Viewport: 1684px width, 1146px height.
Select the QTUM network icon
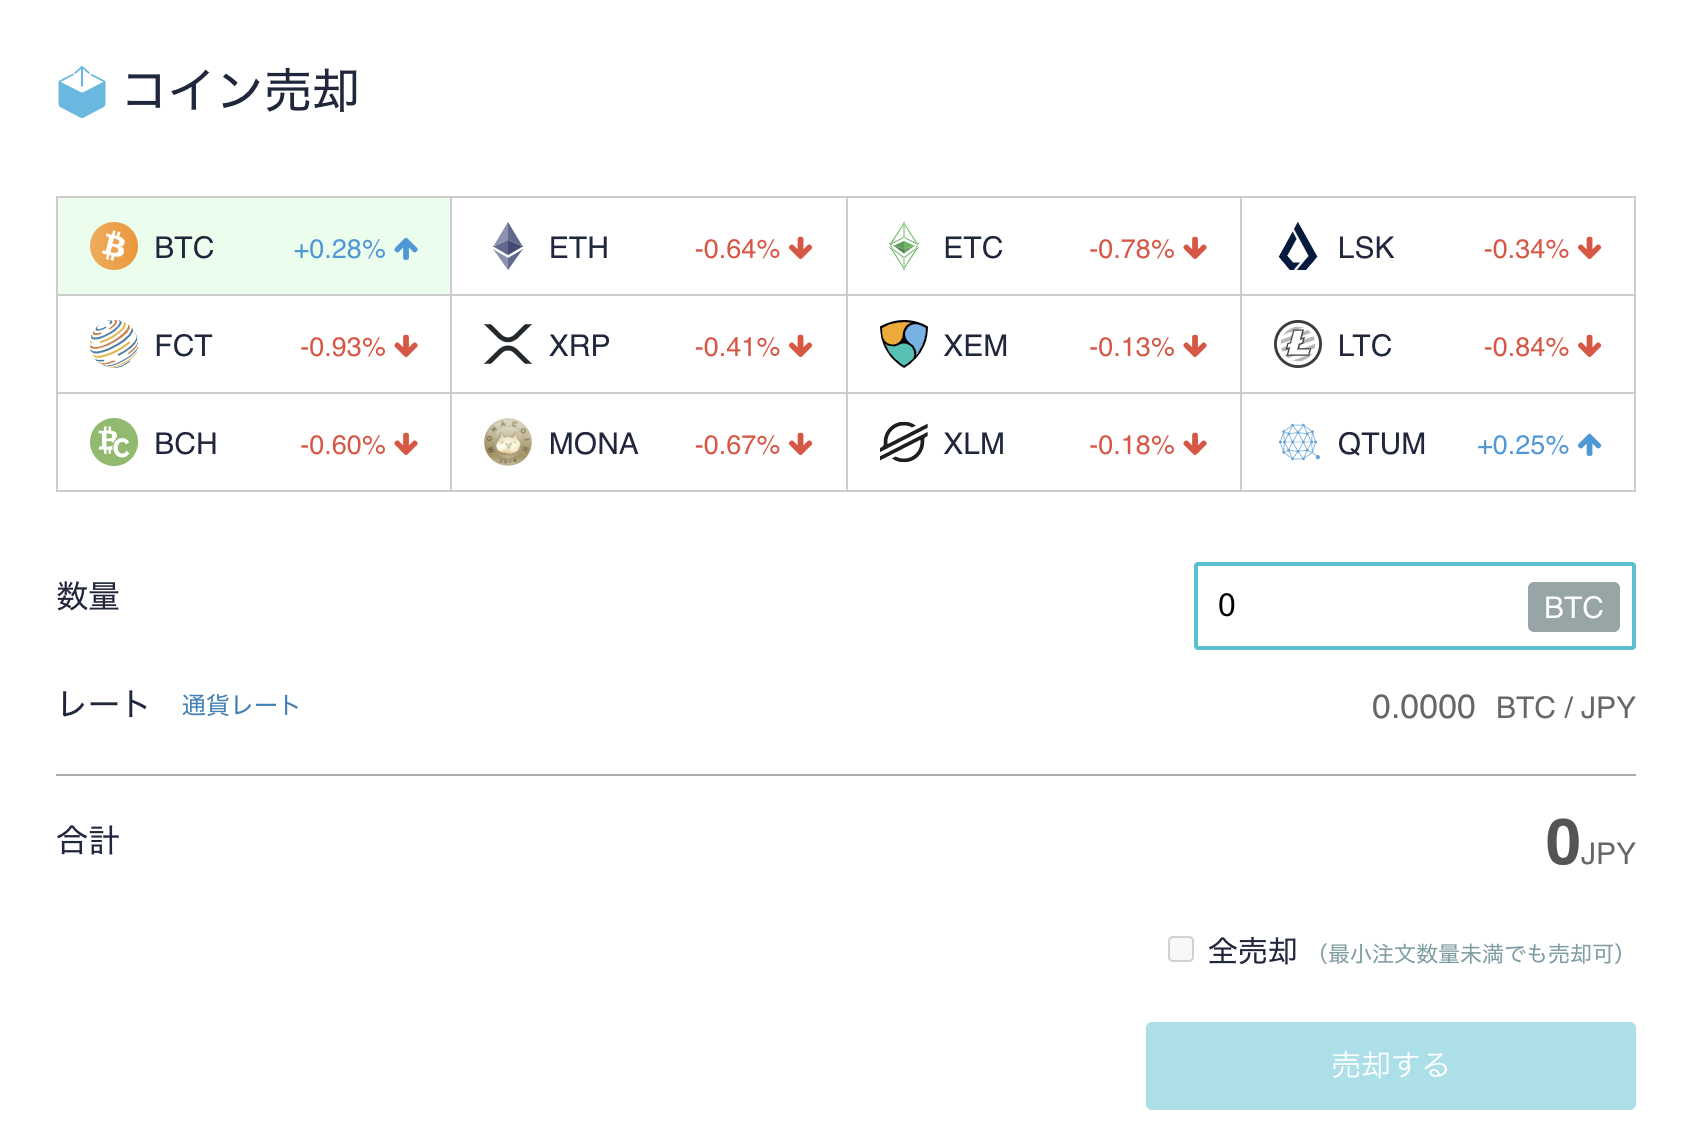[1298, 442]
